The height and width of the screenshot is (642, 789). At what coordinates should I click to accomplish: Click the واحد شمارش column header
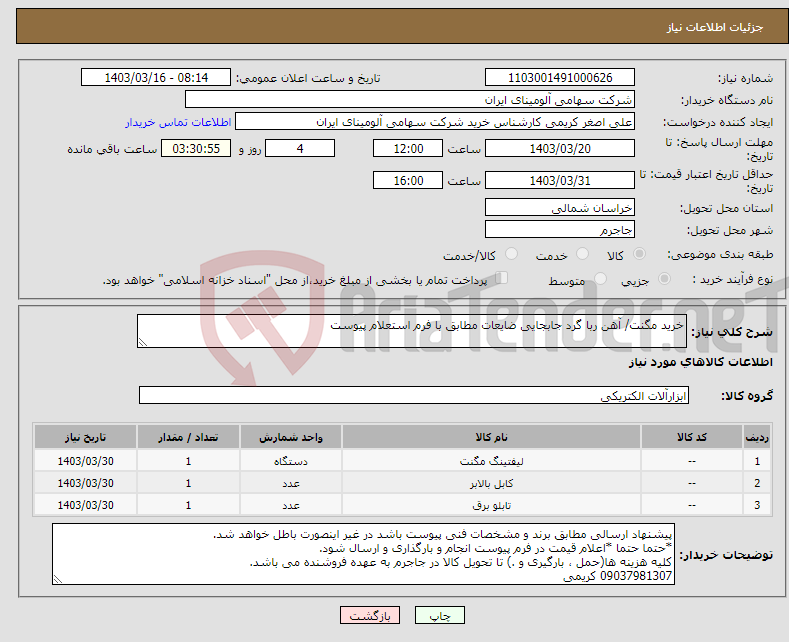pos(290,437)
